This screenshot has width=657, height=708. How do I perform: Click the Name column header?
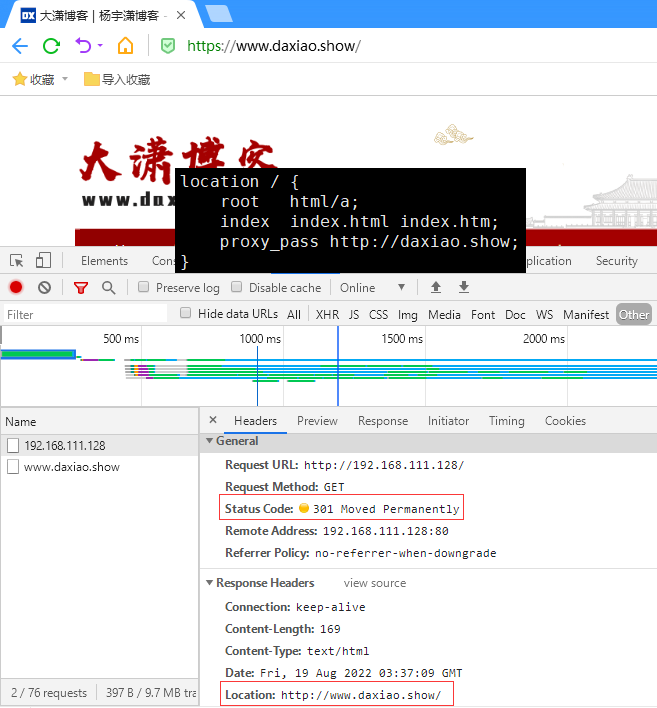pos(99,422)
